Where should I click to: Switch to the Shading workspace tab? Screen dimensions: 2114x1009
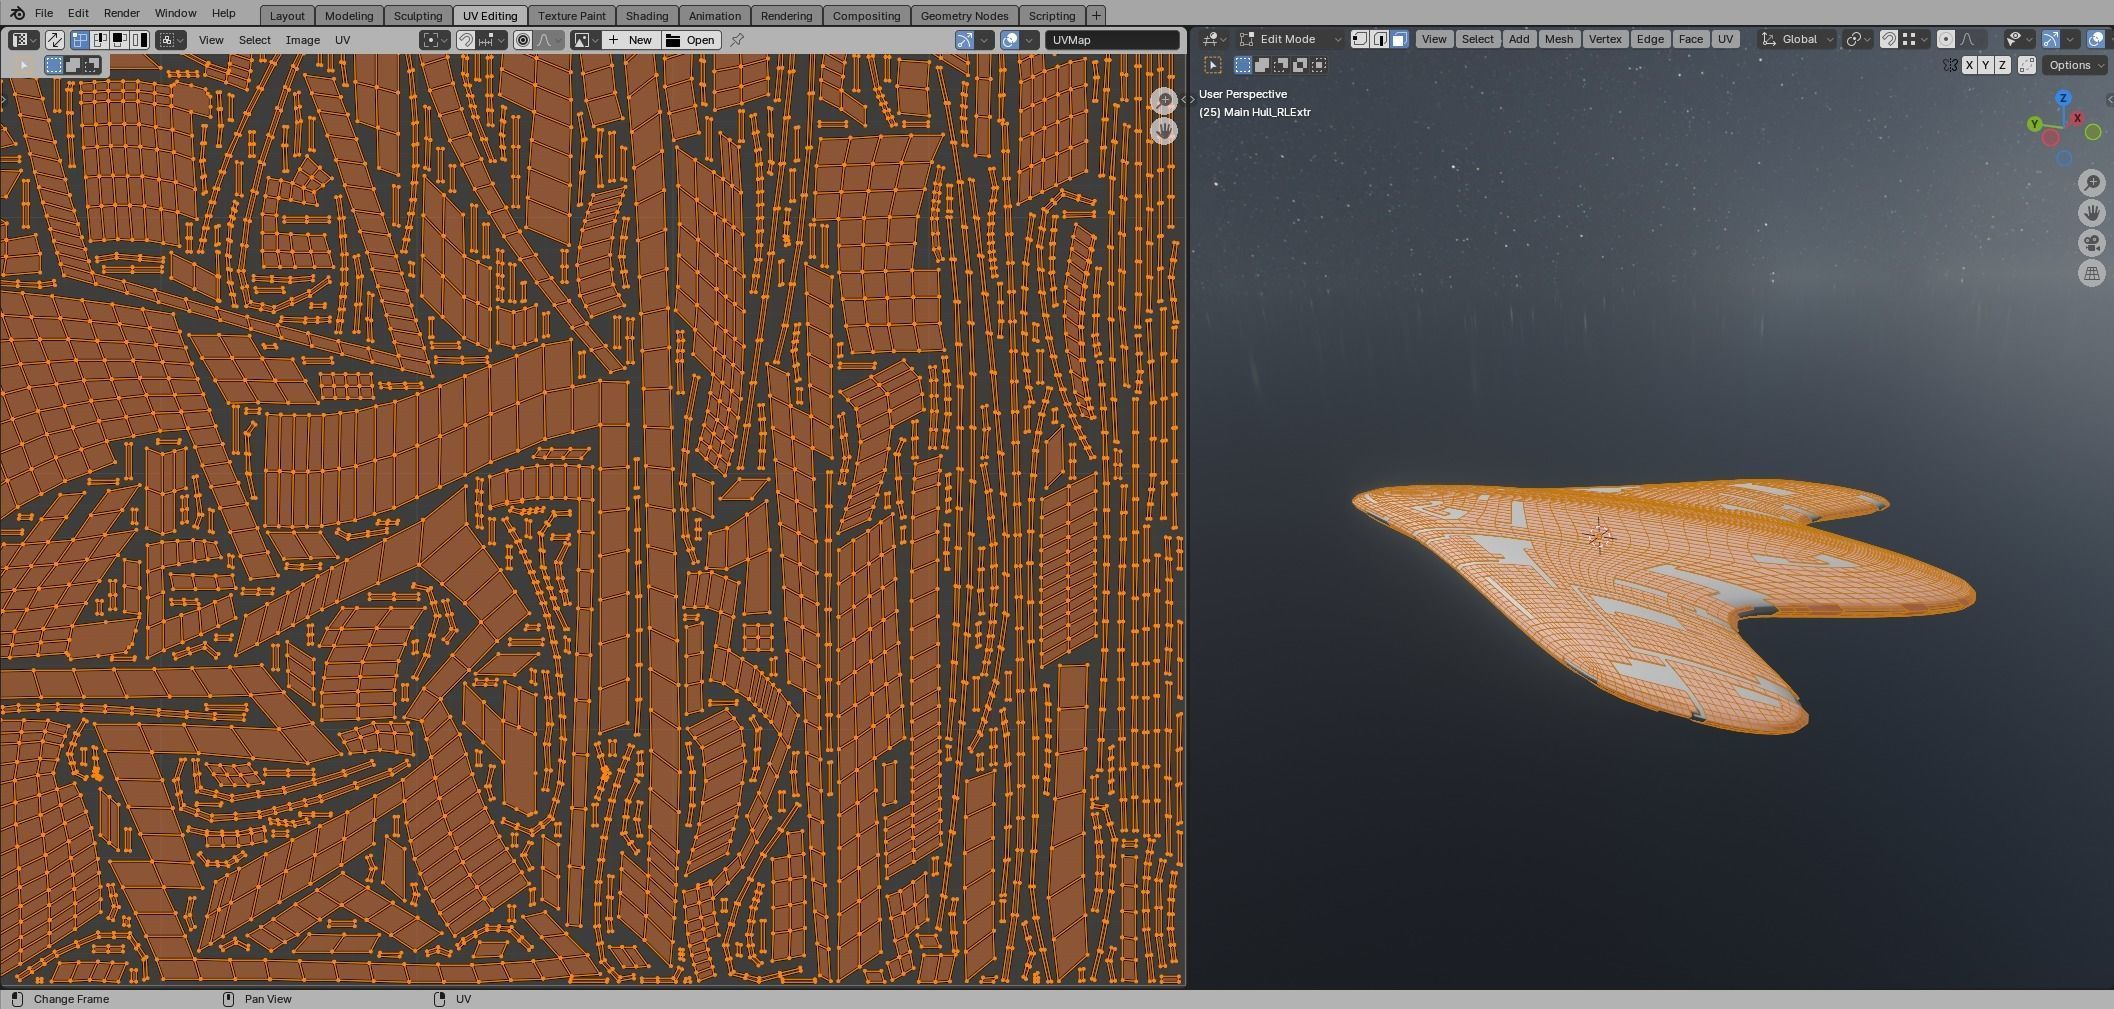pyautogui.click(x=647, y=16)
